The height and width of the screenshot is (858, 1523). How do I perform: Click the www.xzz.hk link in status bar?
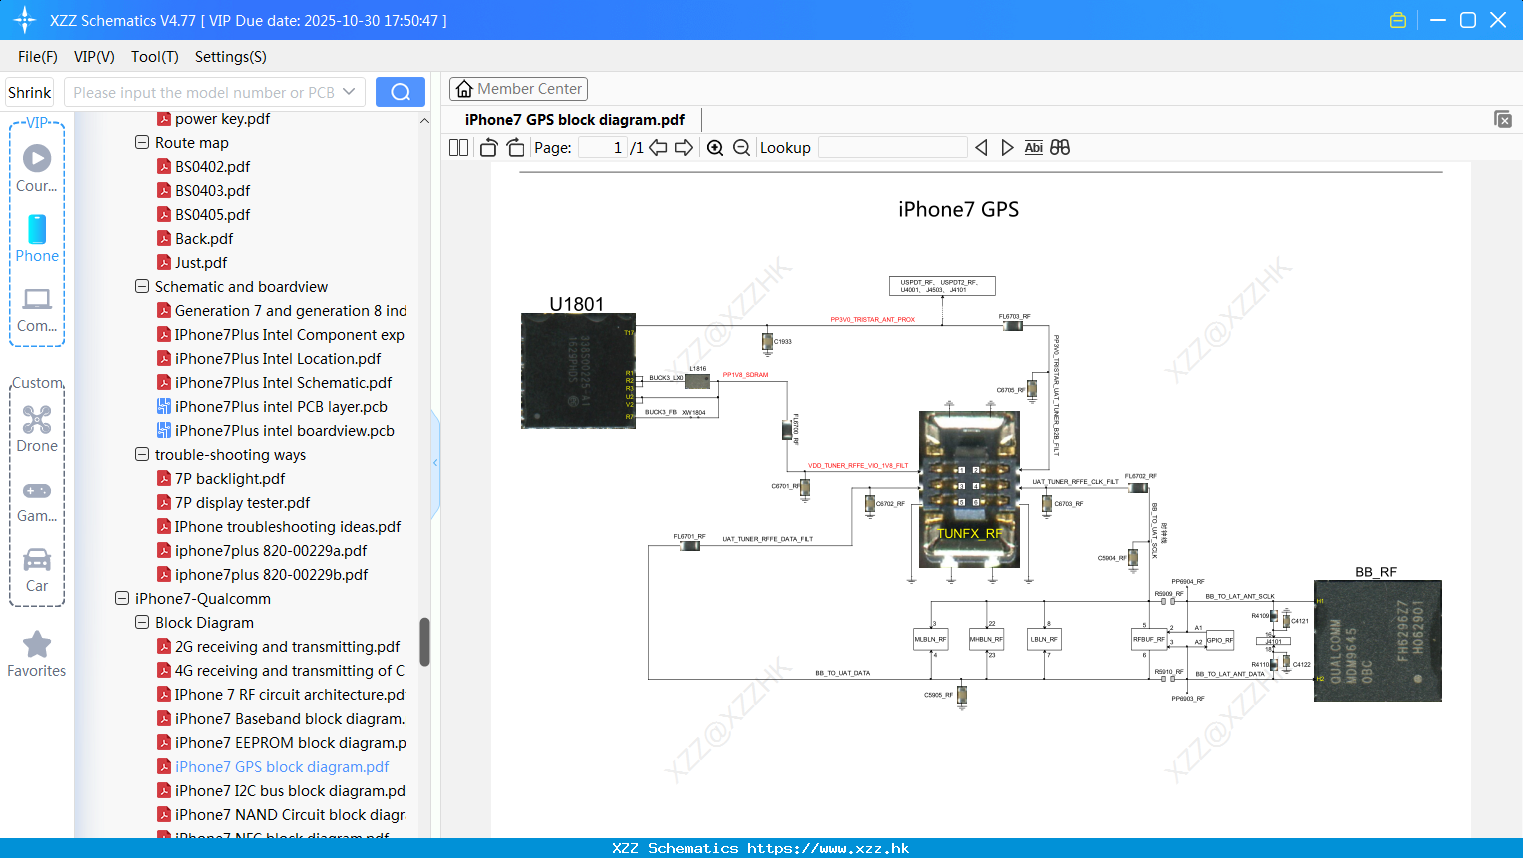828,848
